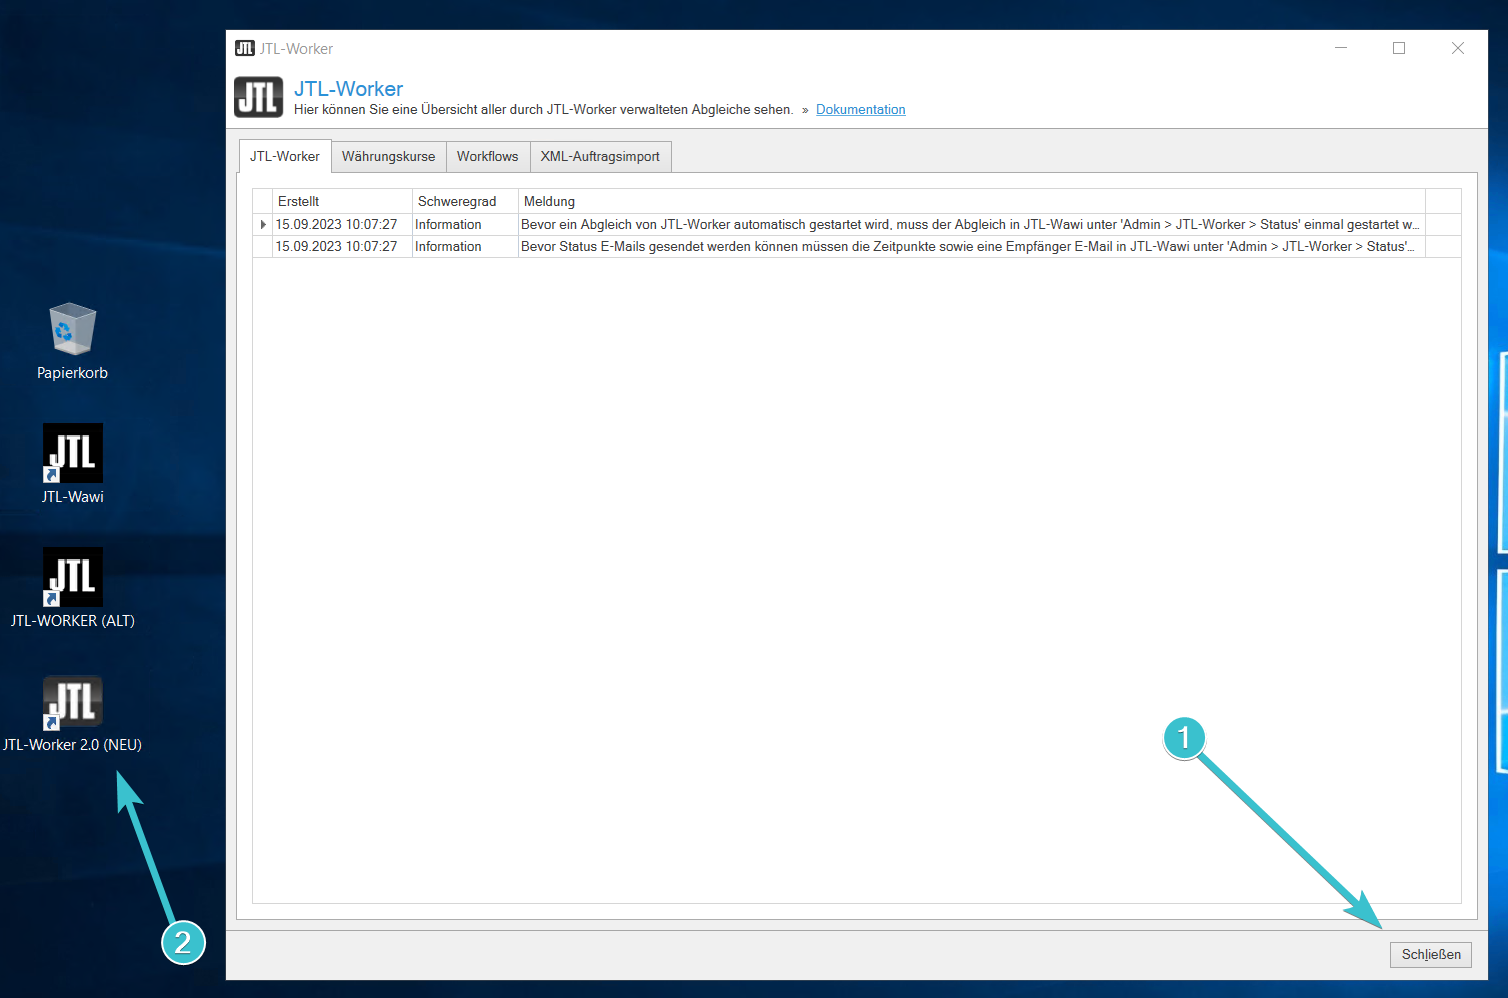The width and height of the screenshot is (1508, 998).
Task: Select the second row's 15.09.2023 10:07:27 cell
Action: pyautogui.click(x=342, y=247)
